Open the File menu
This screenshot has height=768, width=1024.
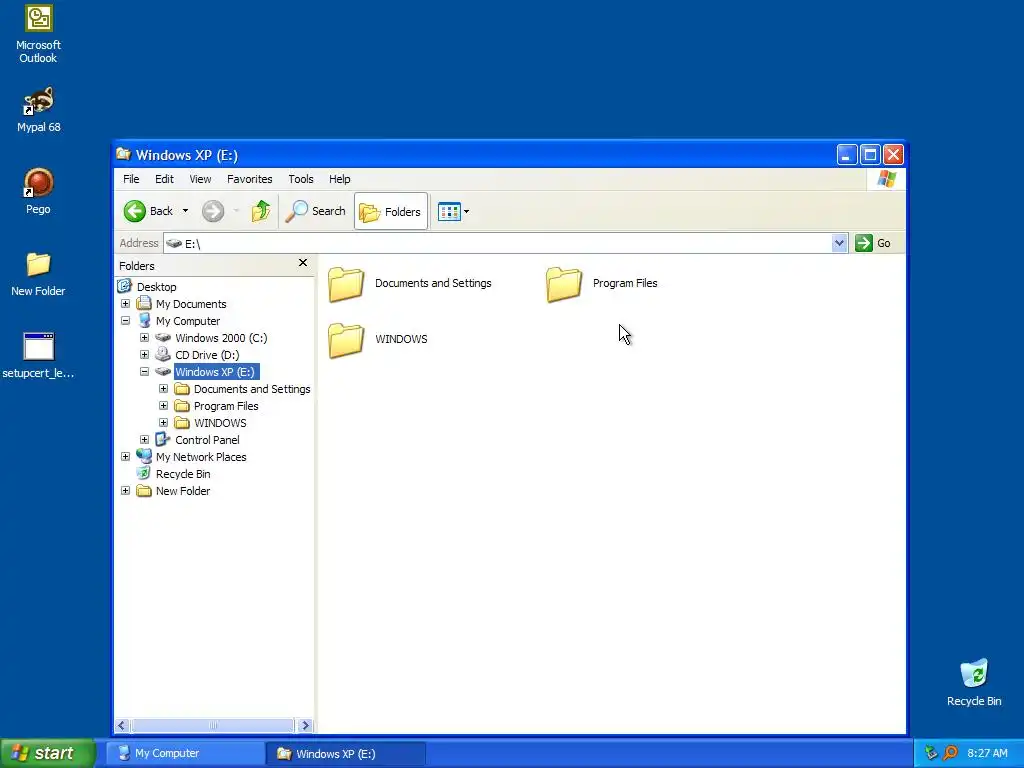pyautogui.click(x=131, y=179)
